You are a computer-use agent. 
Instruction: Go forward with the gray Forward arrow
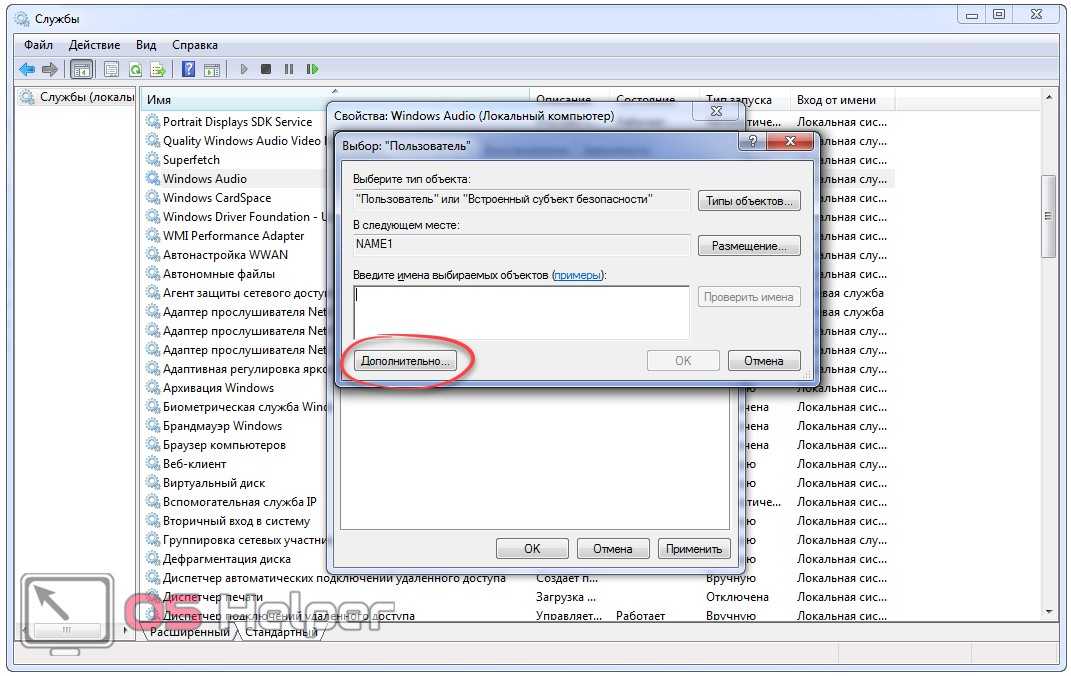49,70
